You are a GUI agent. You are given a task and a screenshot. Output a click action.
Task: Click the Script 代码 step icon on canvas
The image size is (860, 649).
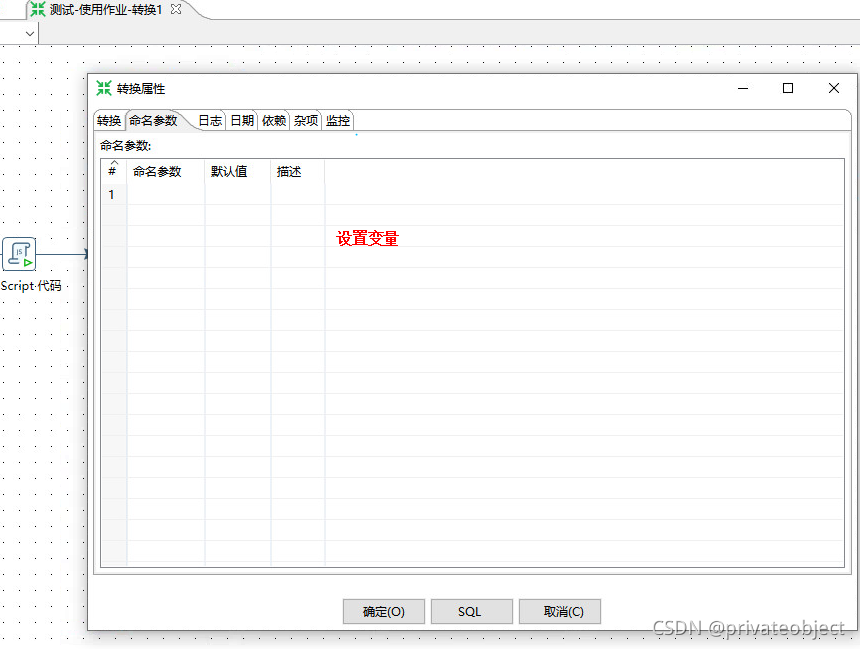tap(19, 254)
